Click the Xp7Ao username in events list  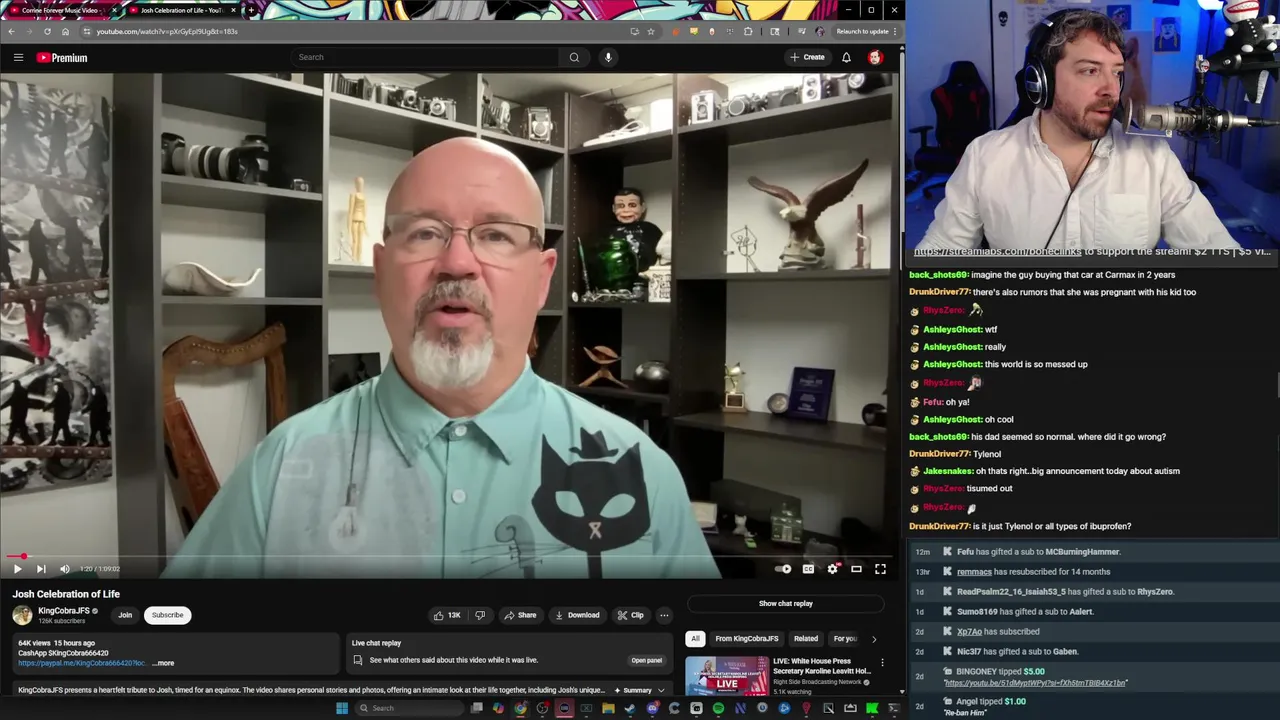[970, 632]
